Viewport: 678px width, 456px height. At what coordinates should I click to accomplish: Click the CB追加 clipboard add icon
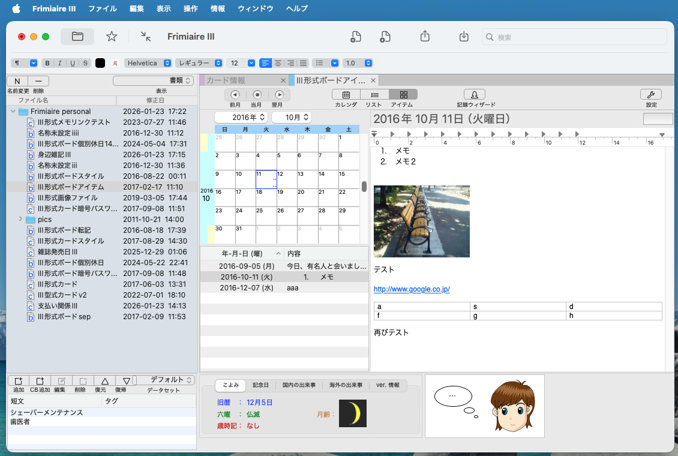coord(40,381)
